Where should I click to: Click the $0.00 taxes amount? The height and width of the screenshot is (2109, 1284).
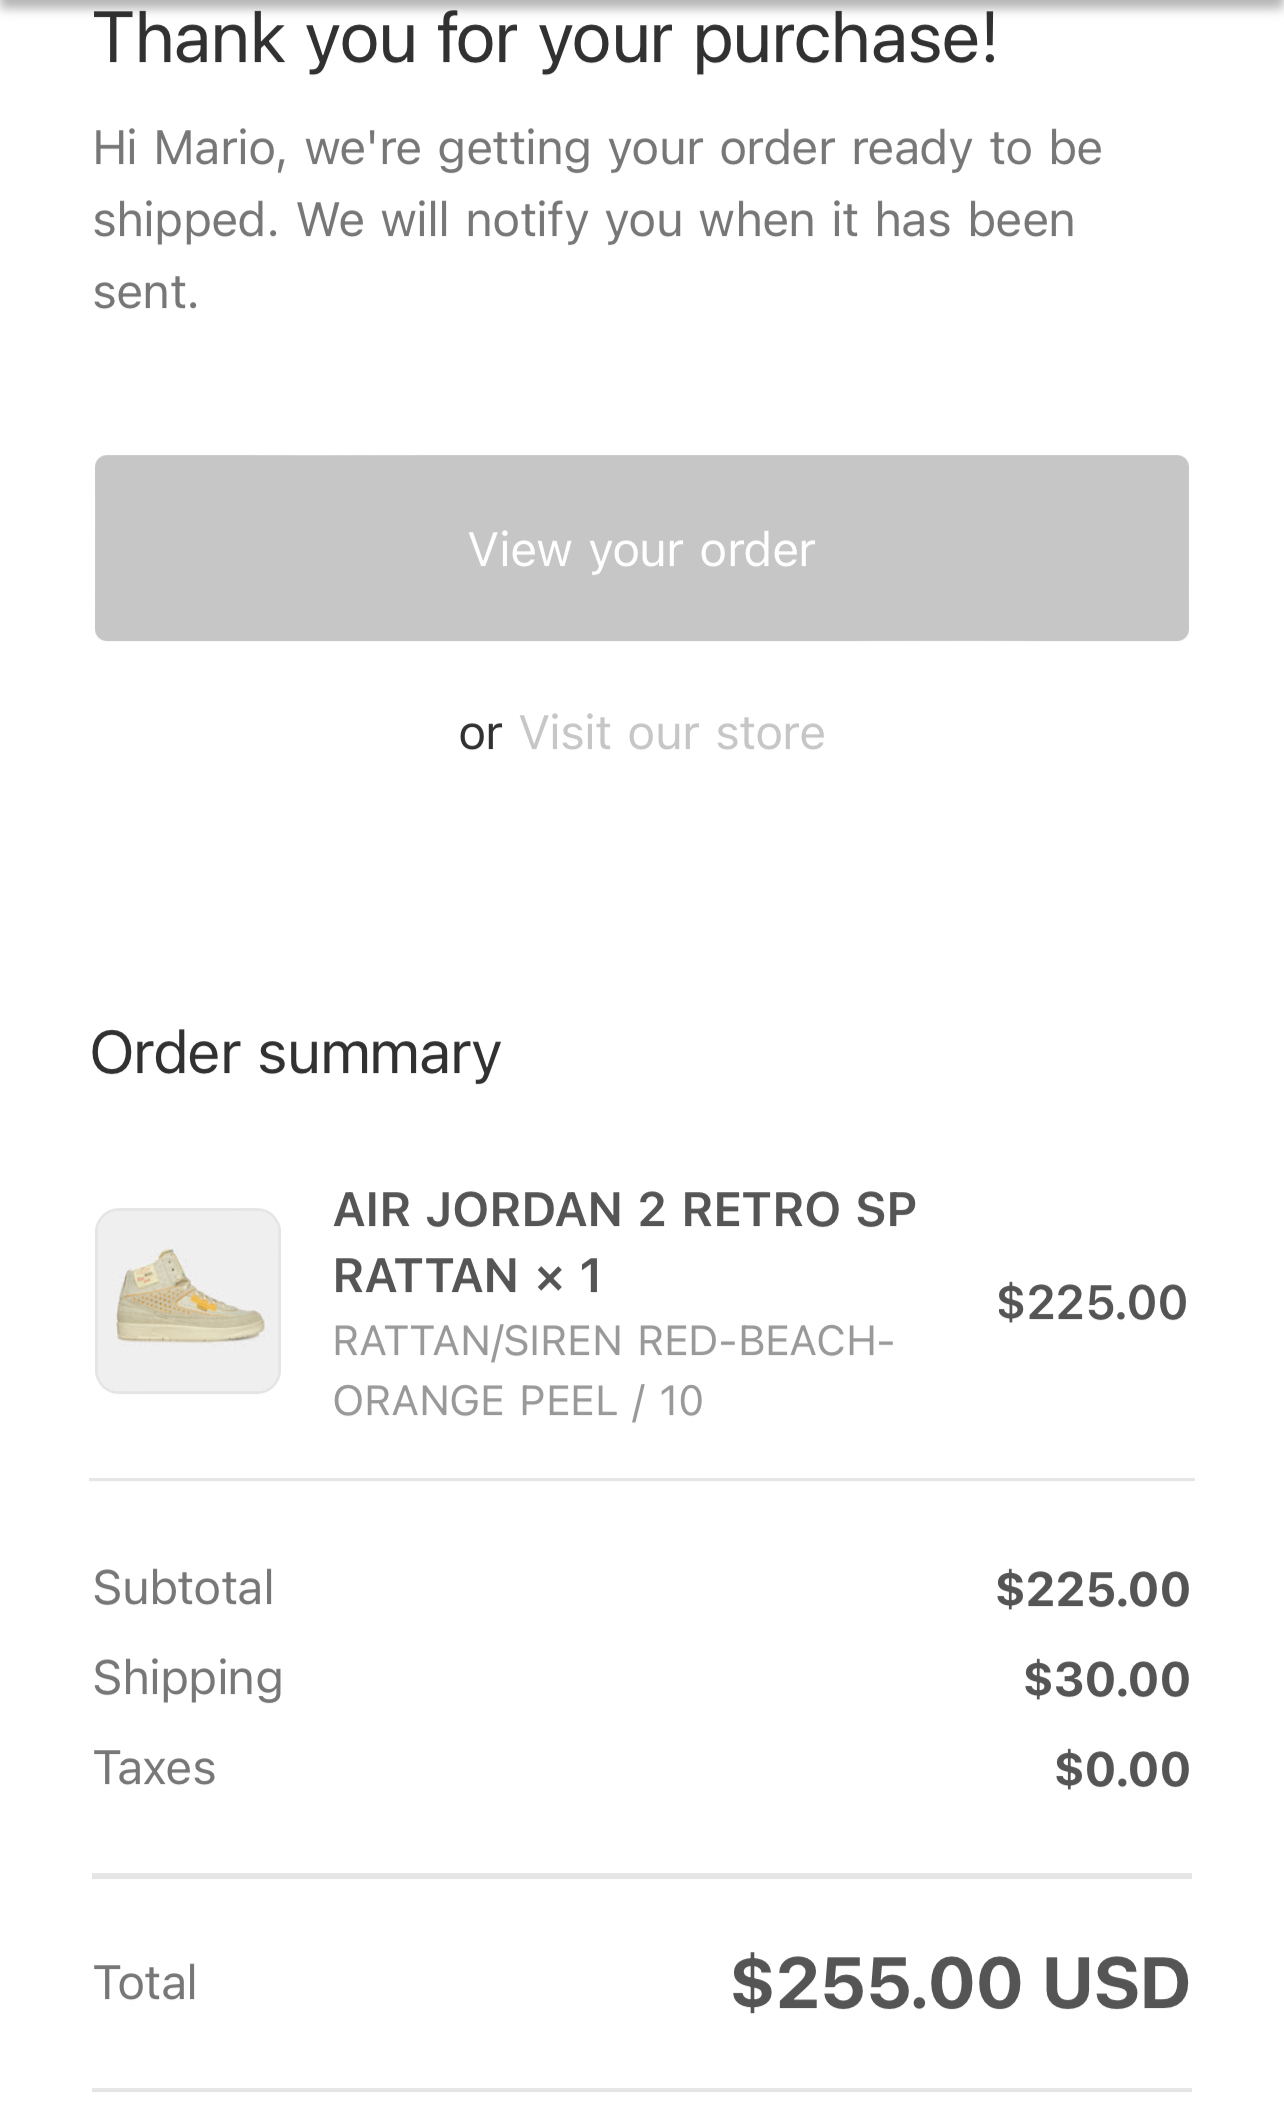(1122, 1769)
